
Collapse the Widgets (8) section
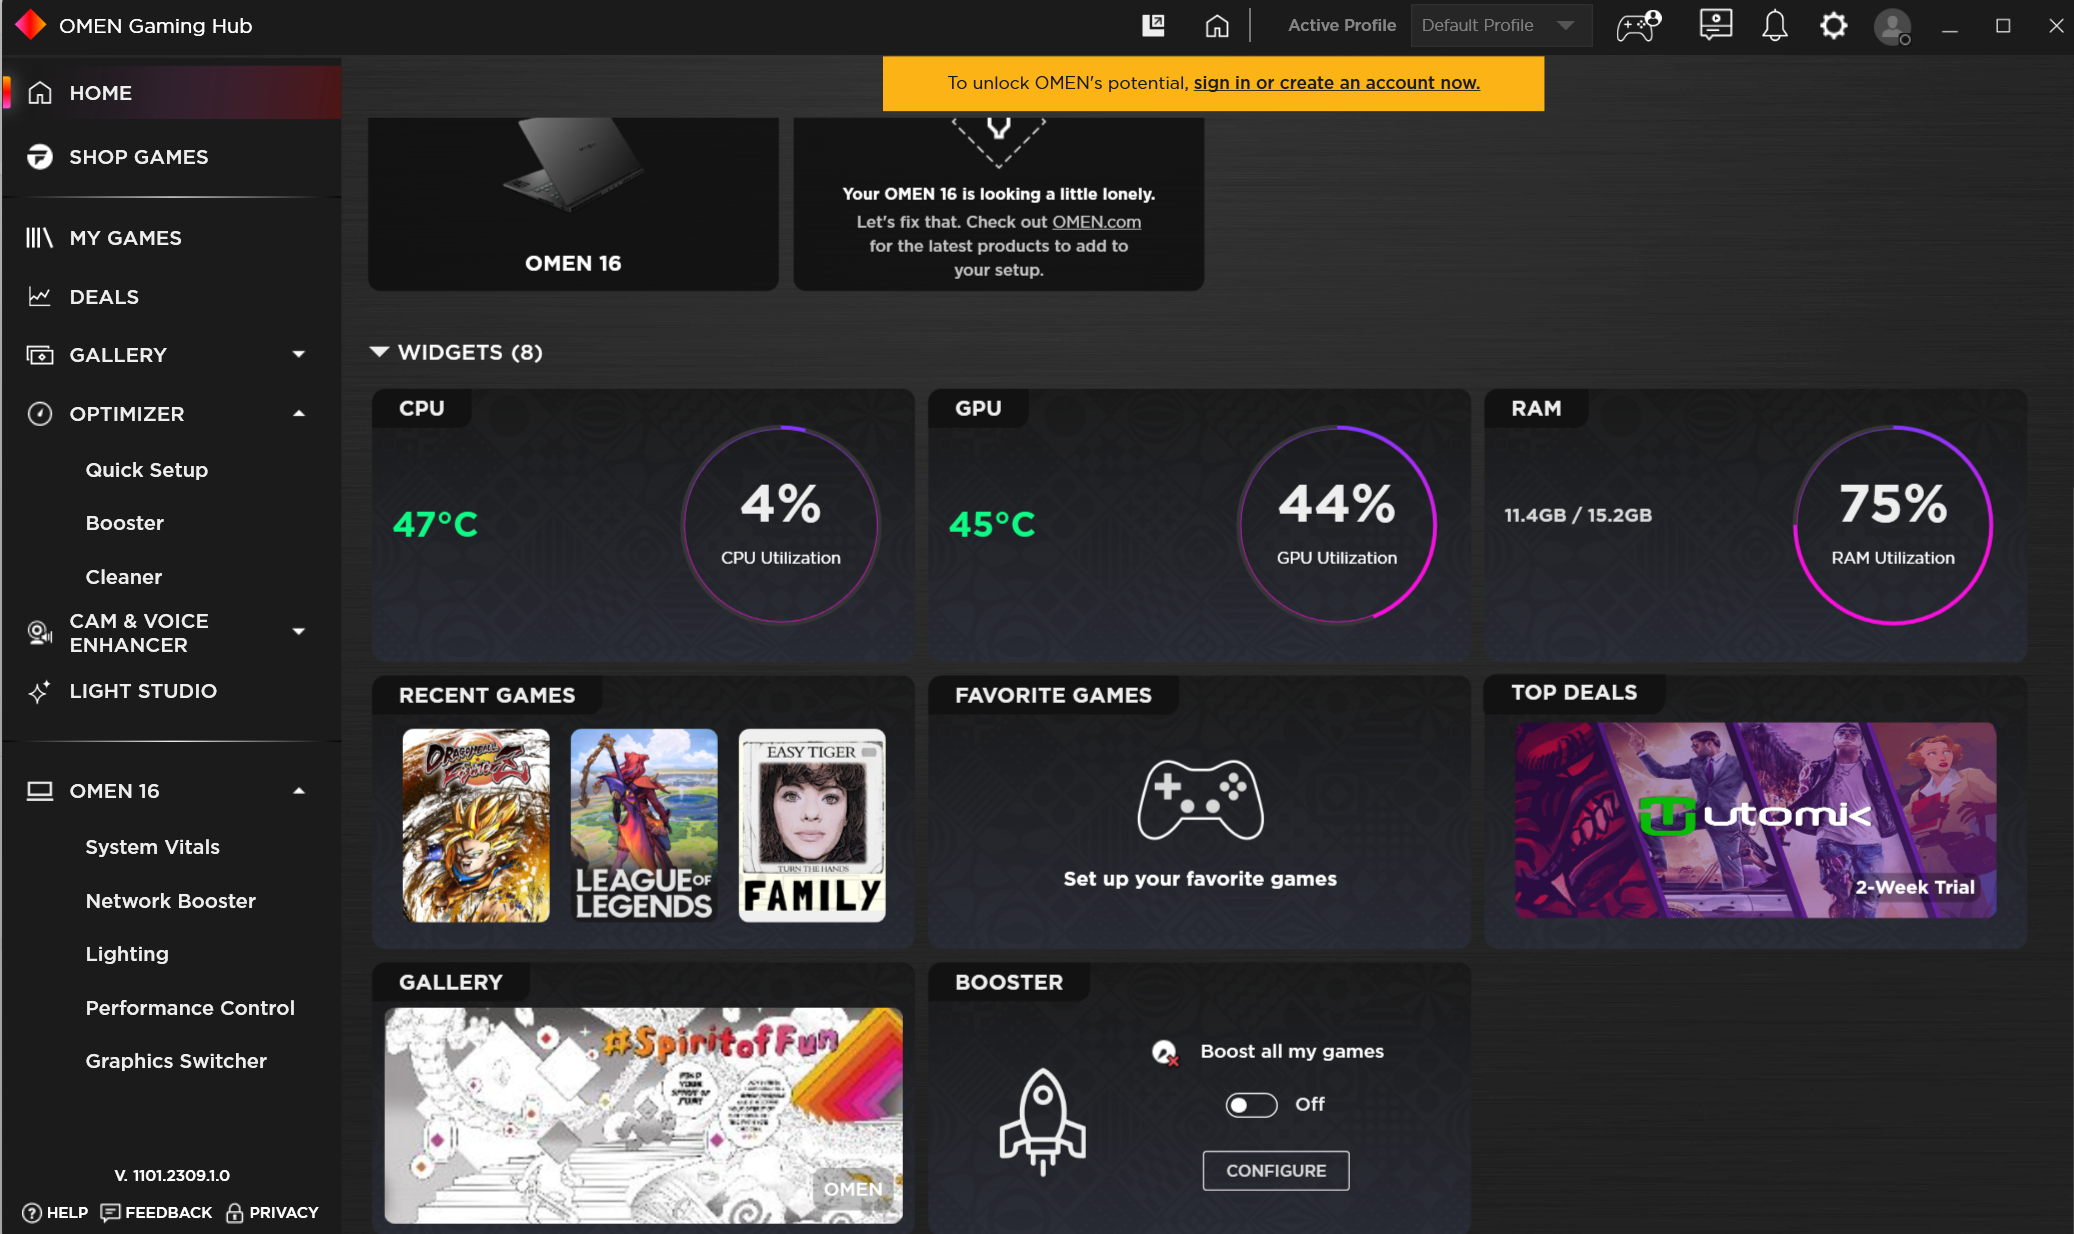pyautogui.click(x=379, y=352)
